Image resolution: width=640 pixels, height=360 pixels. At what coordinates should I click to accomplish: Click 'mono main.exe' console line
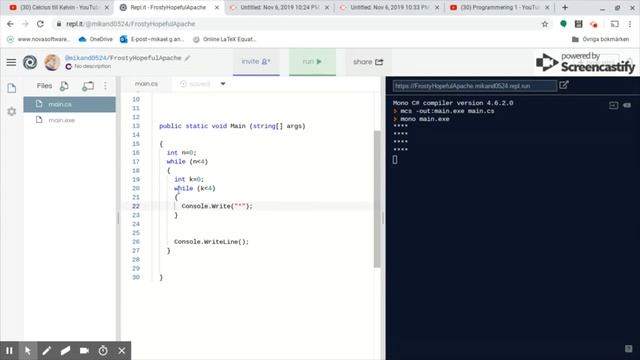[x=424, y=119]
